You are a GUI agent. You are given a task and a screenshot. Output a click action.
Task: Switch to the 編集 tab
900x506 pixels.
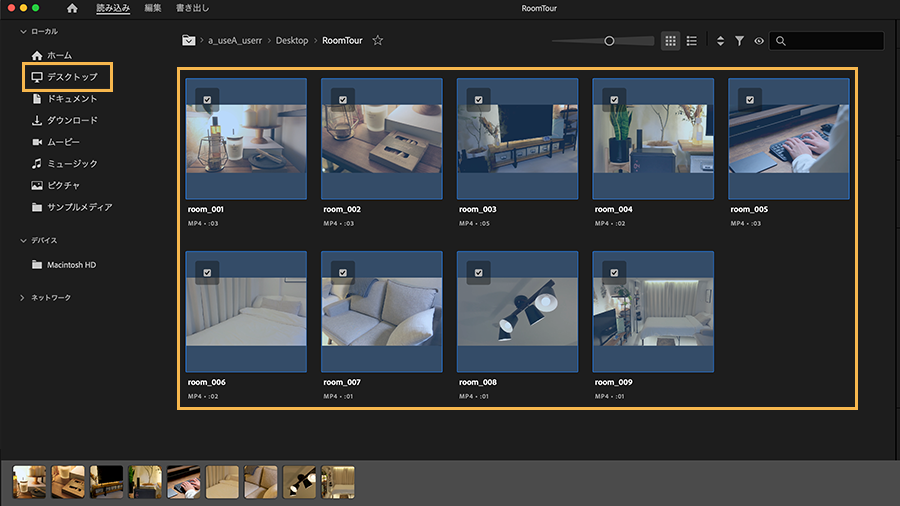click(x=153, y=8)
